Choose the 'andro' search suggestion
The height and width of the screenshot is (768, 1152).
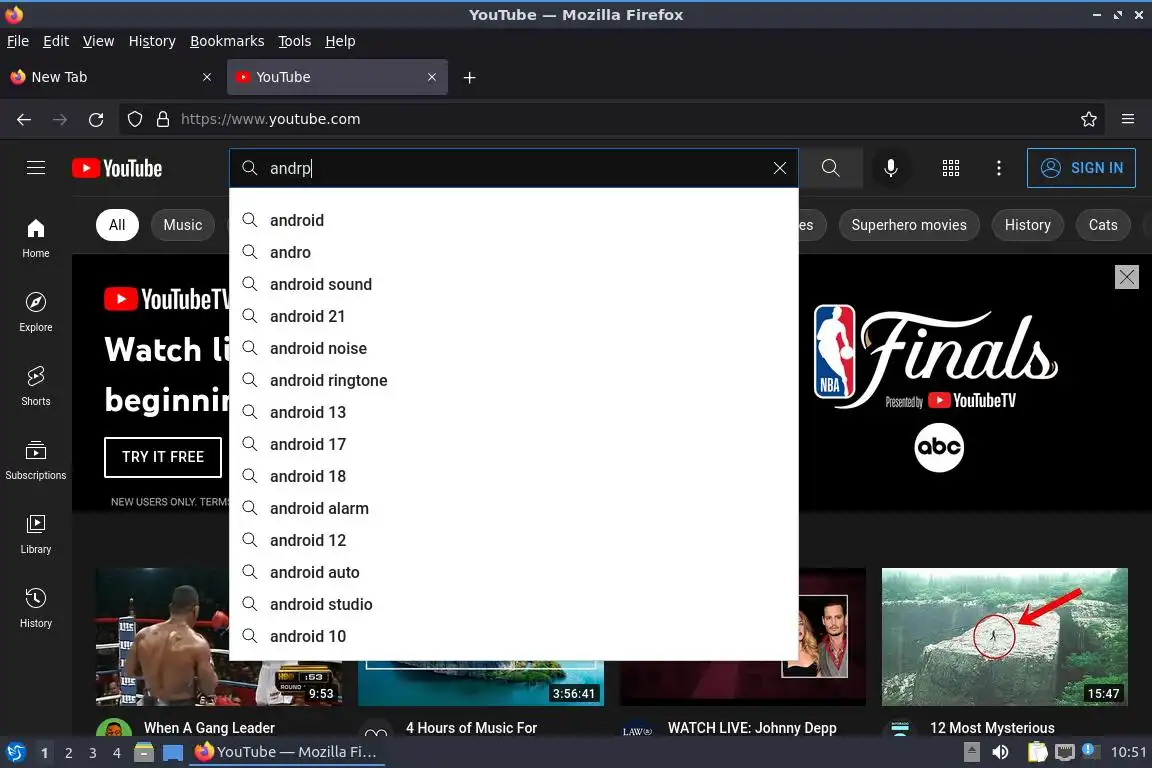click(514, 252)
